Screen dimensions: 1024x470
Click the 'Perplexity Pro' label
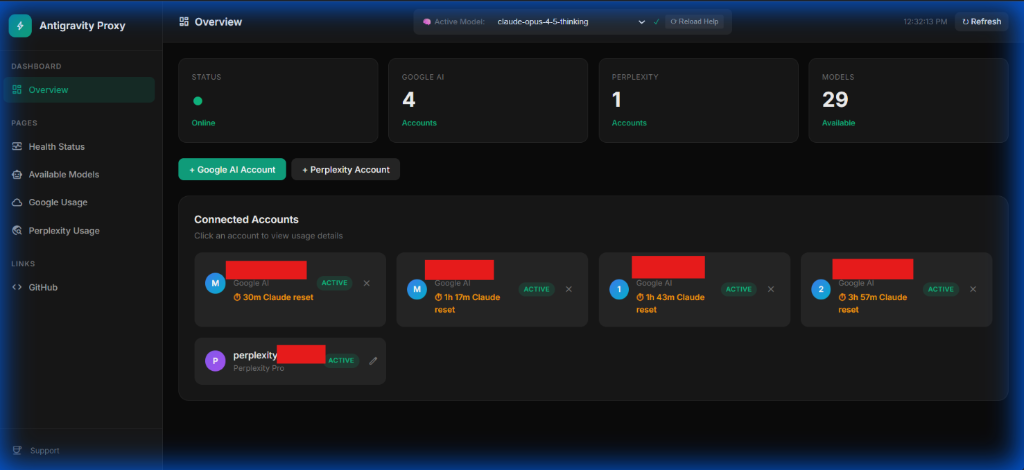(259, 368)
